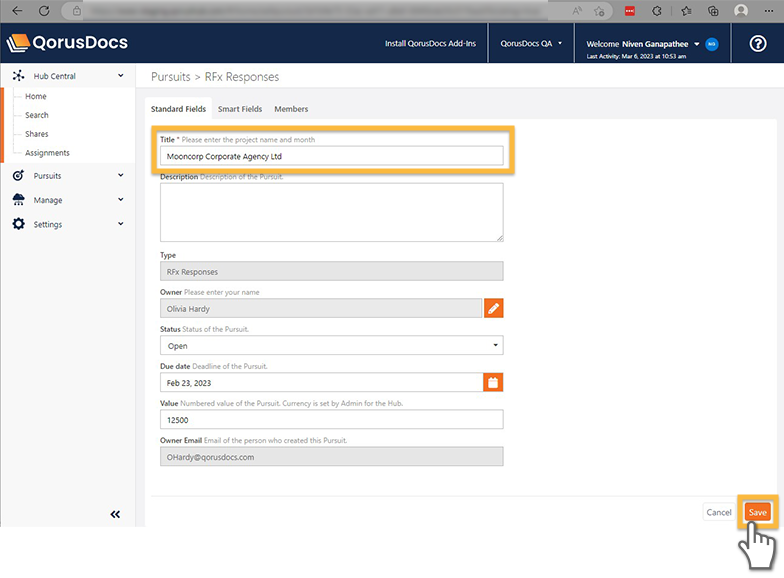This screenshot has height=578, width=784.
Task: Open the browser favorites list icon
Action: point(686,10)
